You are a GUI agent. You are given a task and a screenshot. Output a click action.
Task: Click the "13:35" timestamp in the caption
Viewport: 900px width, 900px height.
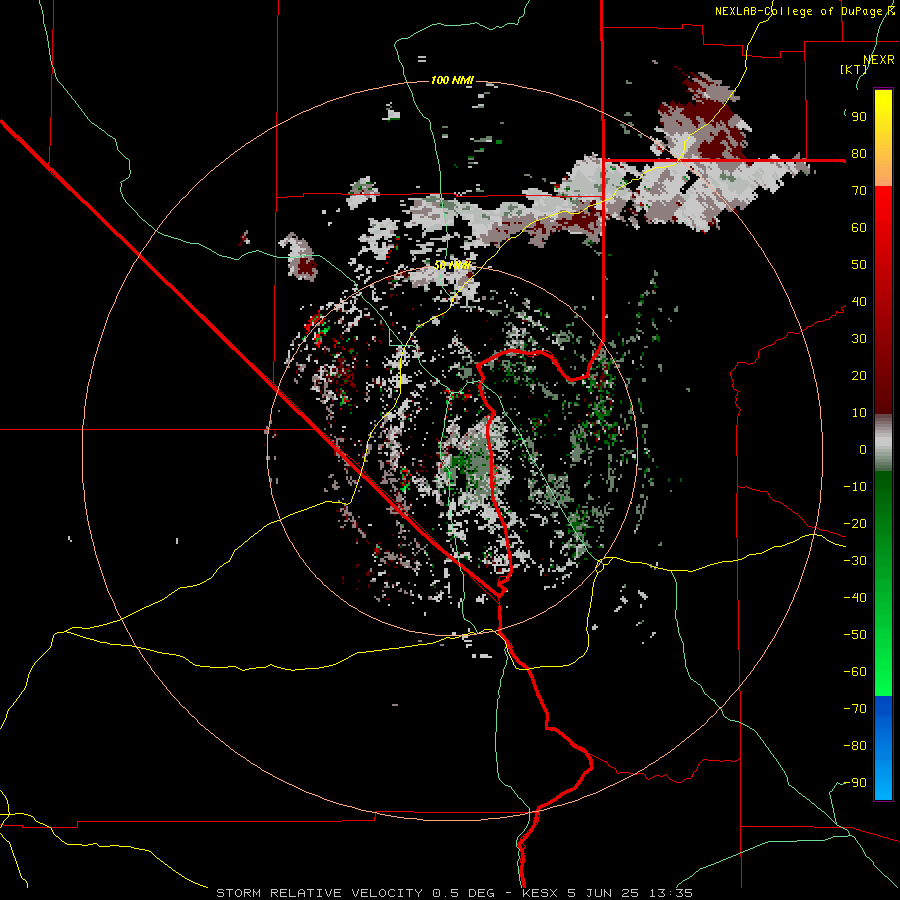(670, 893)
